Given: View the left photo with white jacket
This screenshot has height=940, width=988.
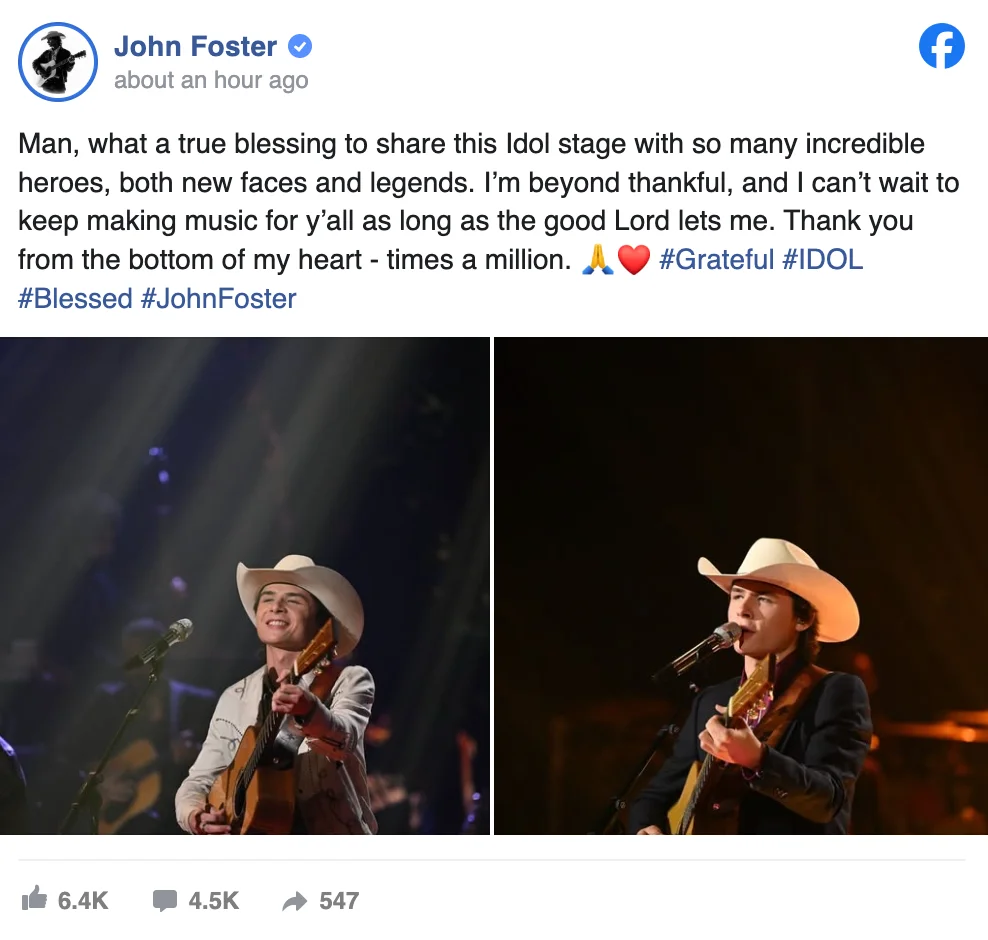Looking at the screenshot, I should (245, 586).
